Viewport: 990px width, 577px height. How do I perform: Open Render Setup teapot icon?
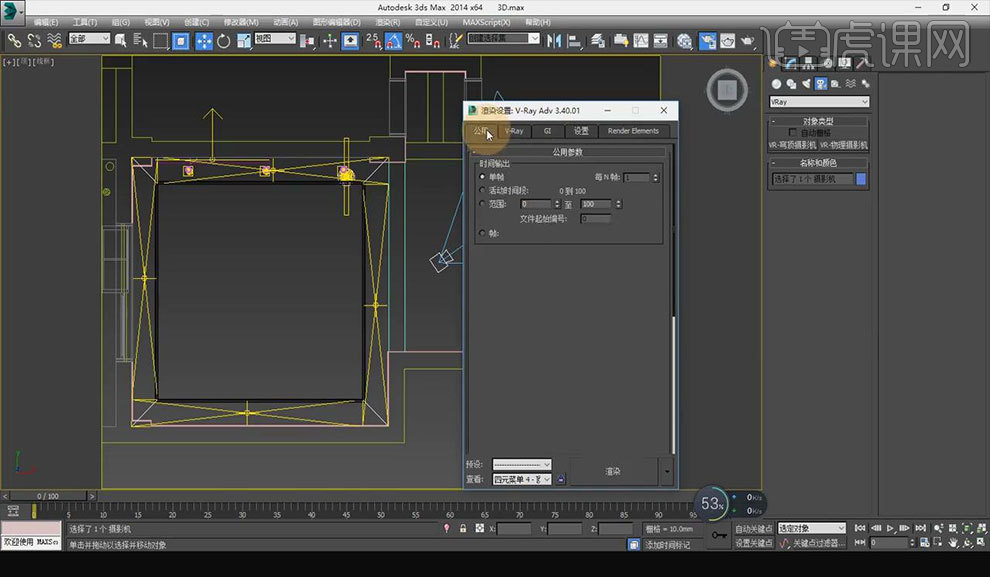(707, 41)
